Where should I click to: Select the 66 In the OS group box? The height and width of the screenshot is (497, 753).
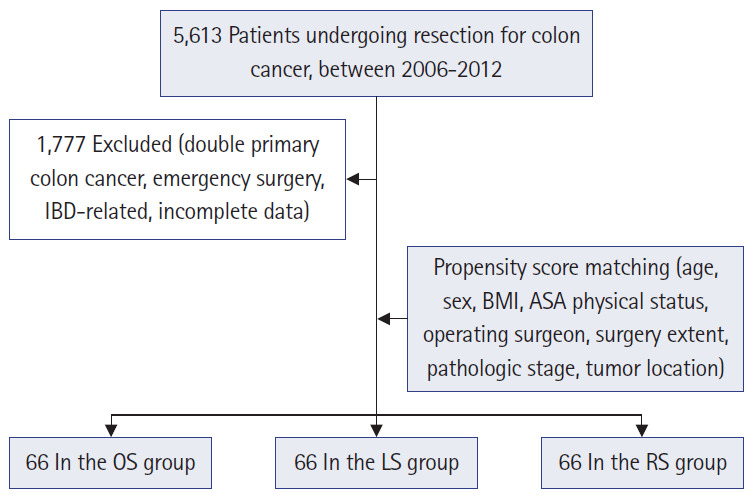point(110,462)
